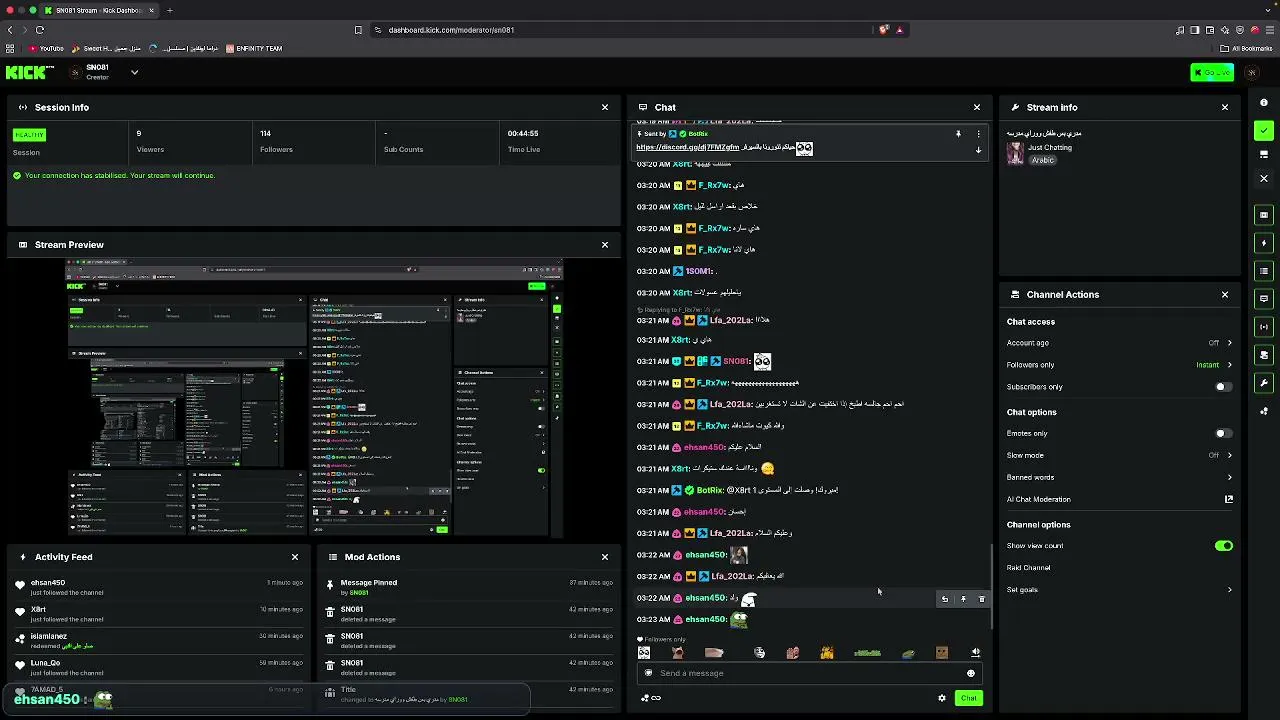
Task: Click the wrench sidebar icon
Action: click(1264, 383)
